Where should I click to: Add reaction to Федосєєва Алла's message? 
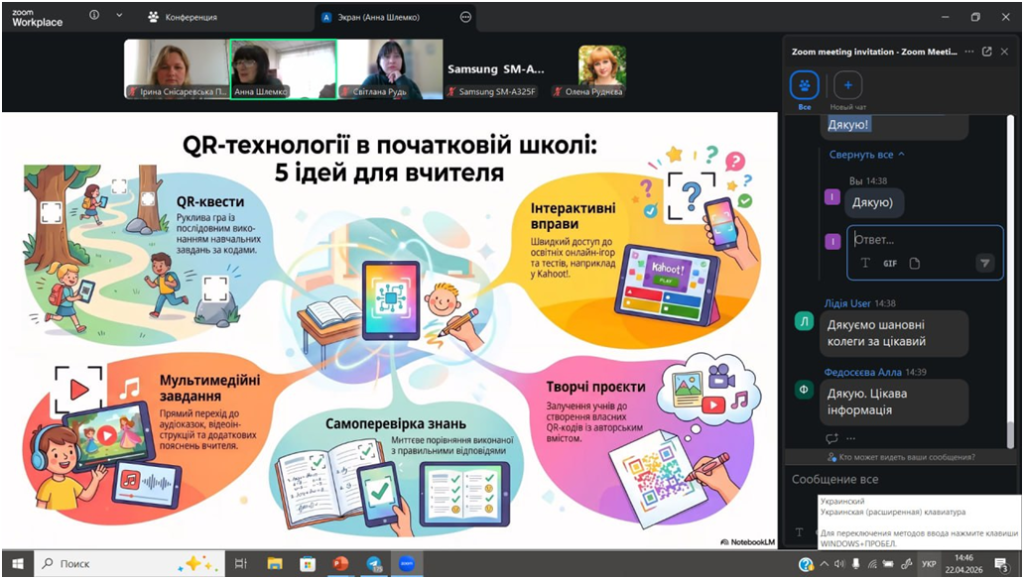tap(831, 438)
